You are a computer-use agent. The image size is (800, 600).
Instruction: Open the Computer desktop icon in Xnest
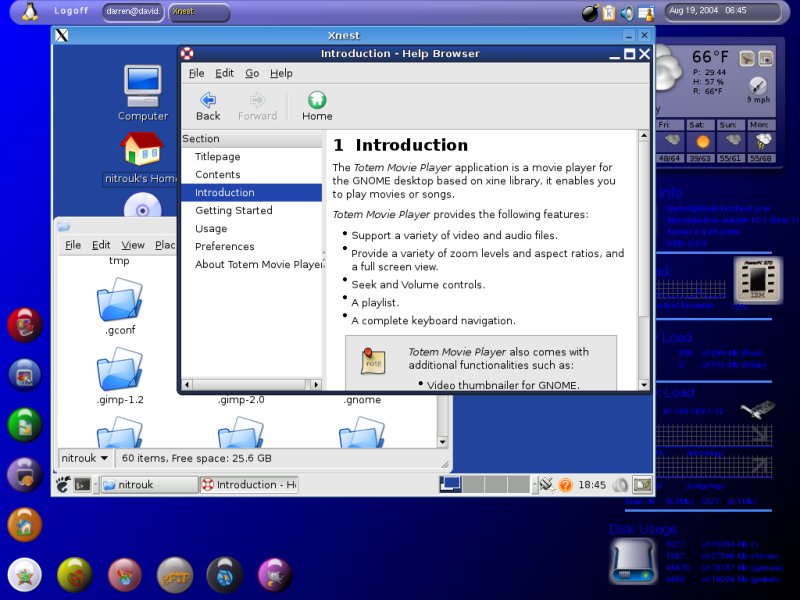point(143,86)
